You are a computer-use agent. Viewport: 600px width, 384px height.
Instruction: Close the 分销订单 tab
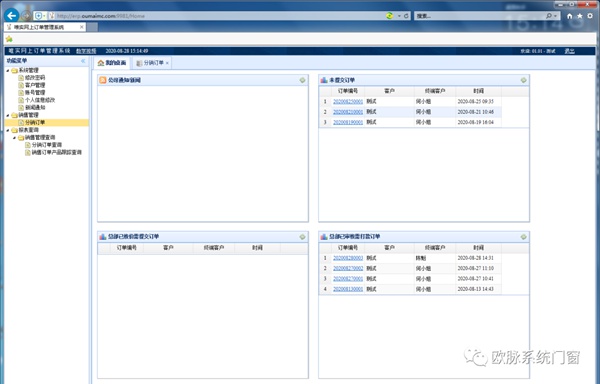[167, 63]
